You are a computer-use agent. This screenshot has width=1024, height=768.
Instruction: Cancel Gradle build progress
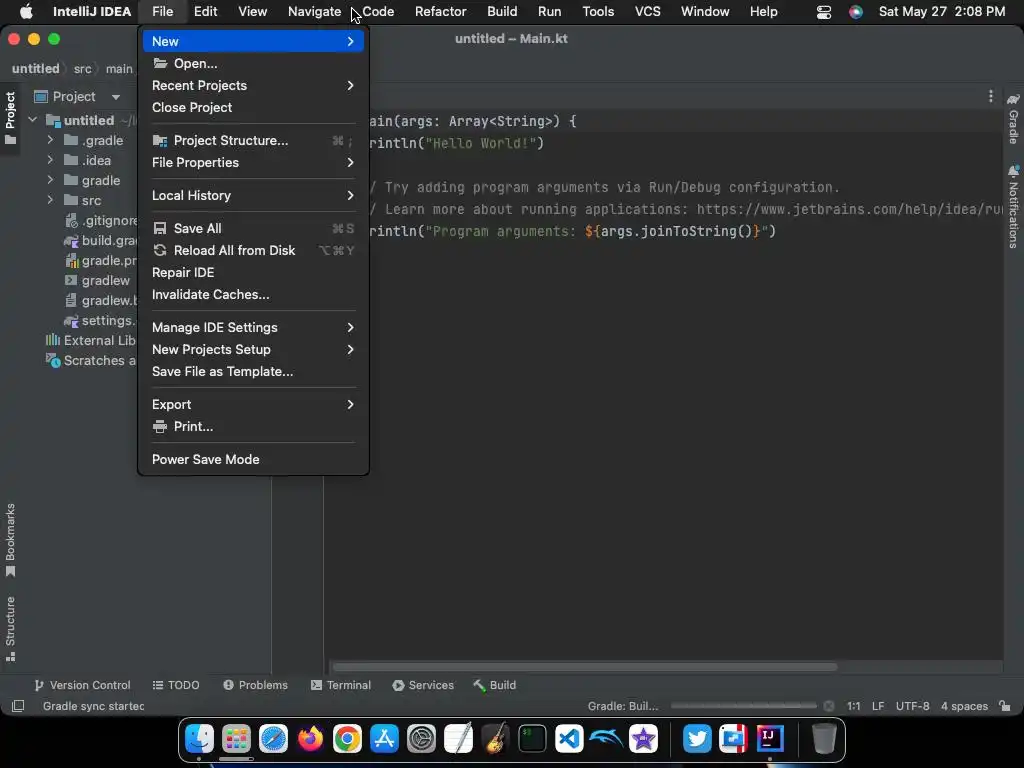(x=829, y=706)
